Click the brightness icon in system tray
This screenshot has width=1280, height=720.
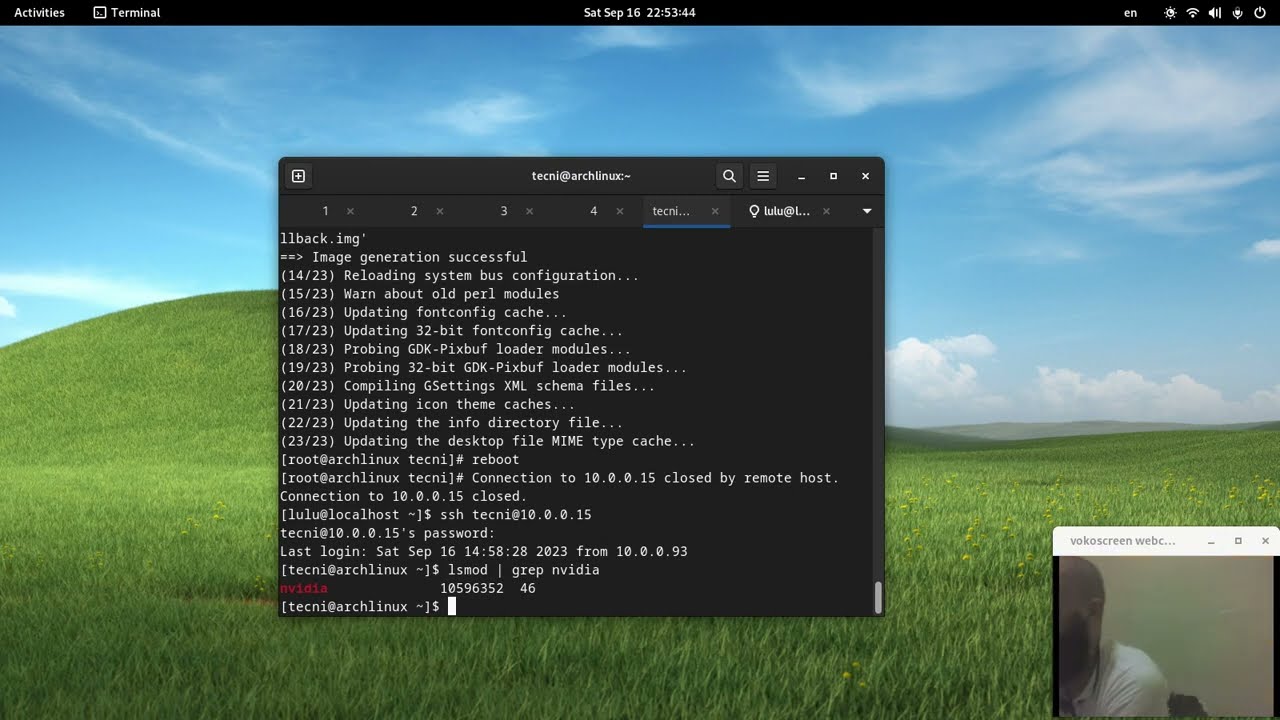[1170, 13]
